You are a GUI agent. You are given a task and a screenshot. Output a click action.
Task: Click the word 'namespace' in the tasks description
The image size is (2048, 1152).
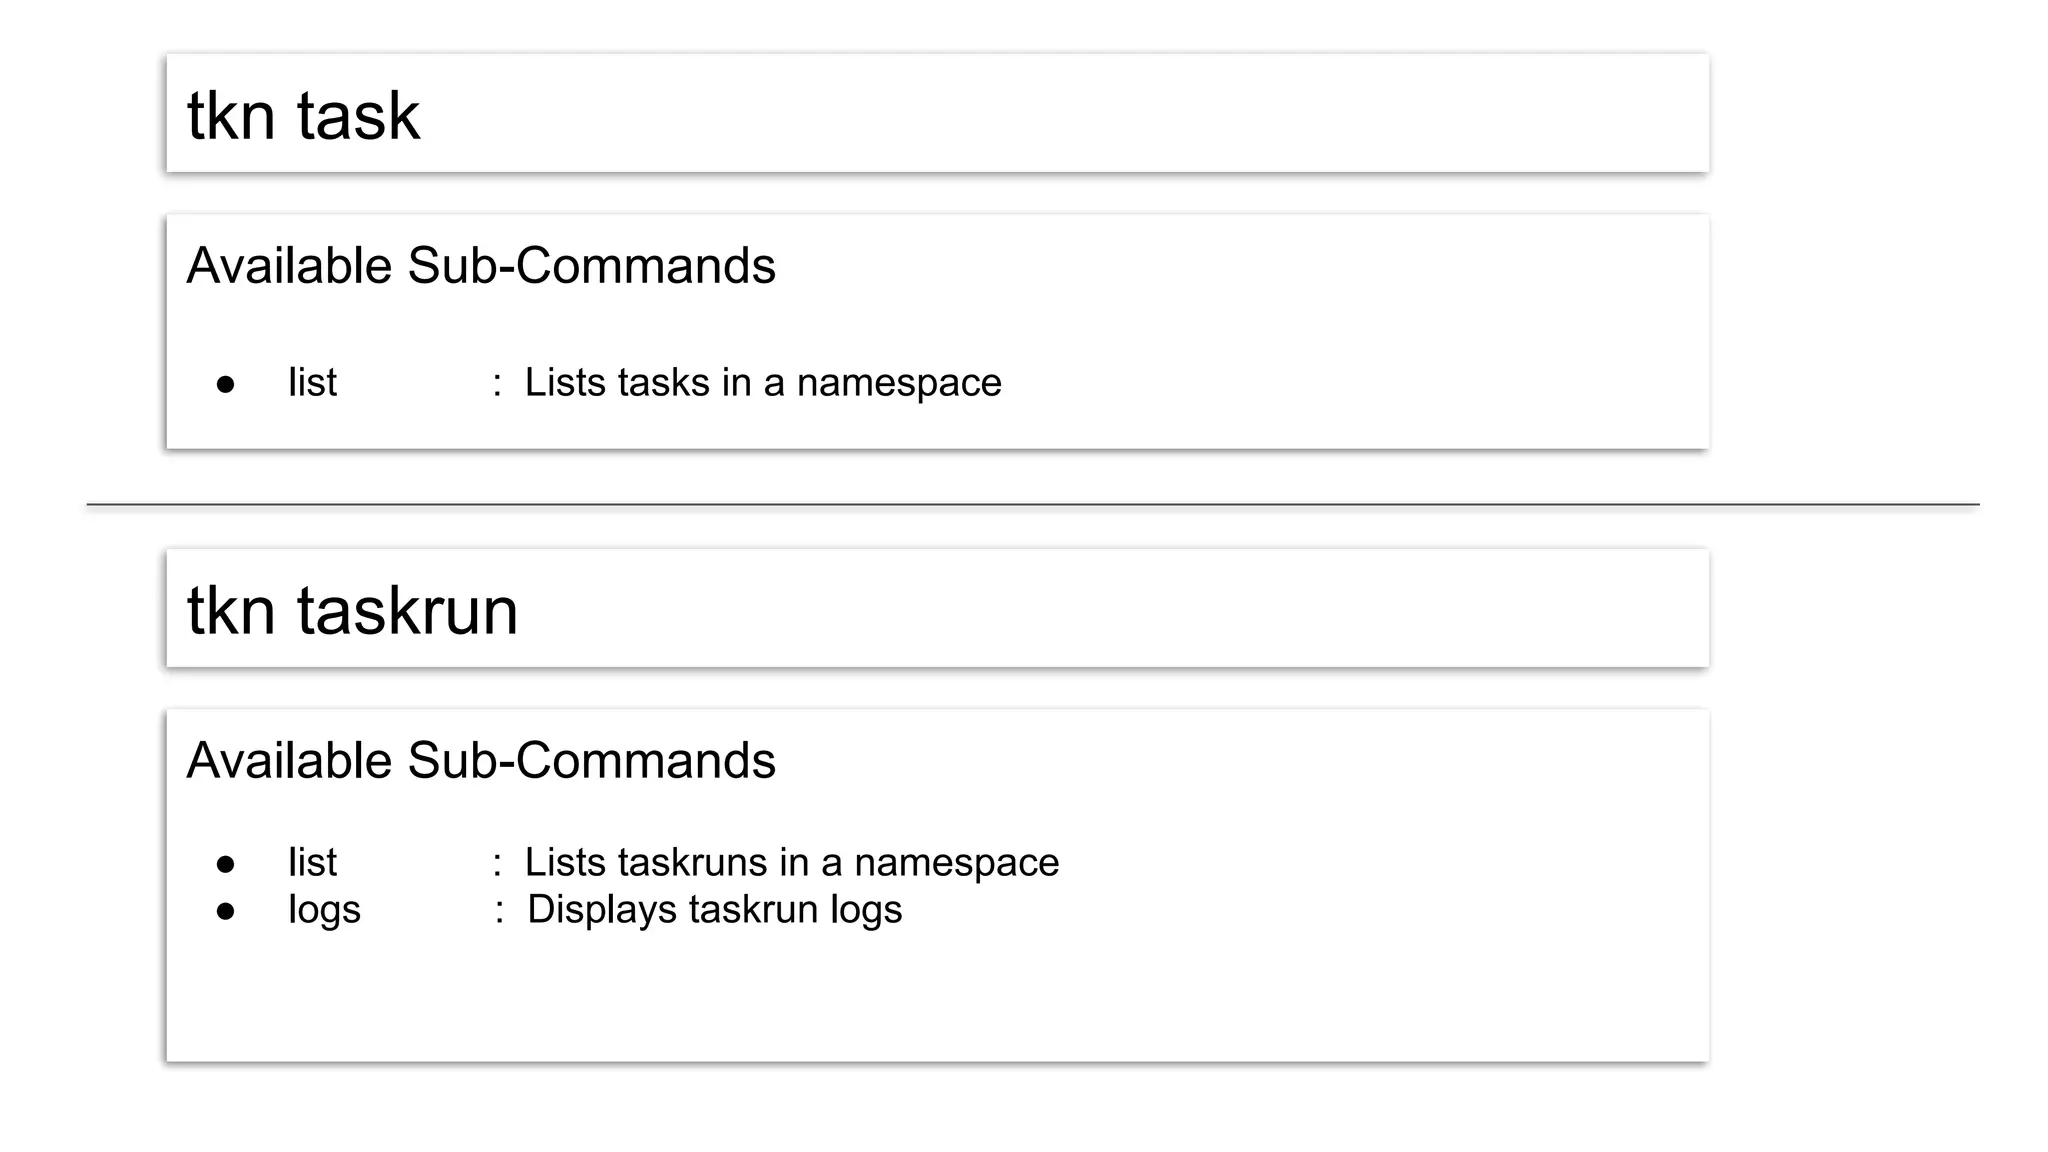pos(899,383)
